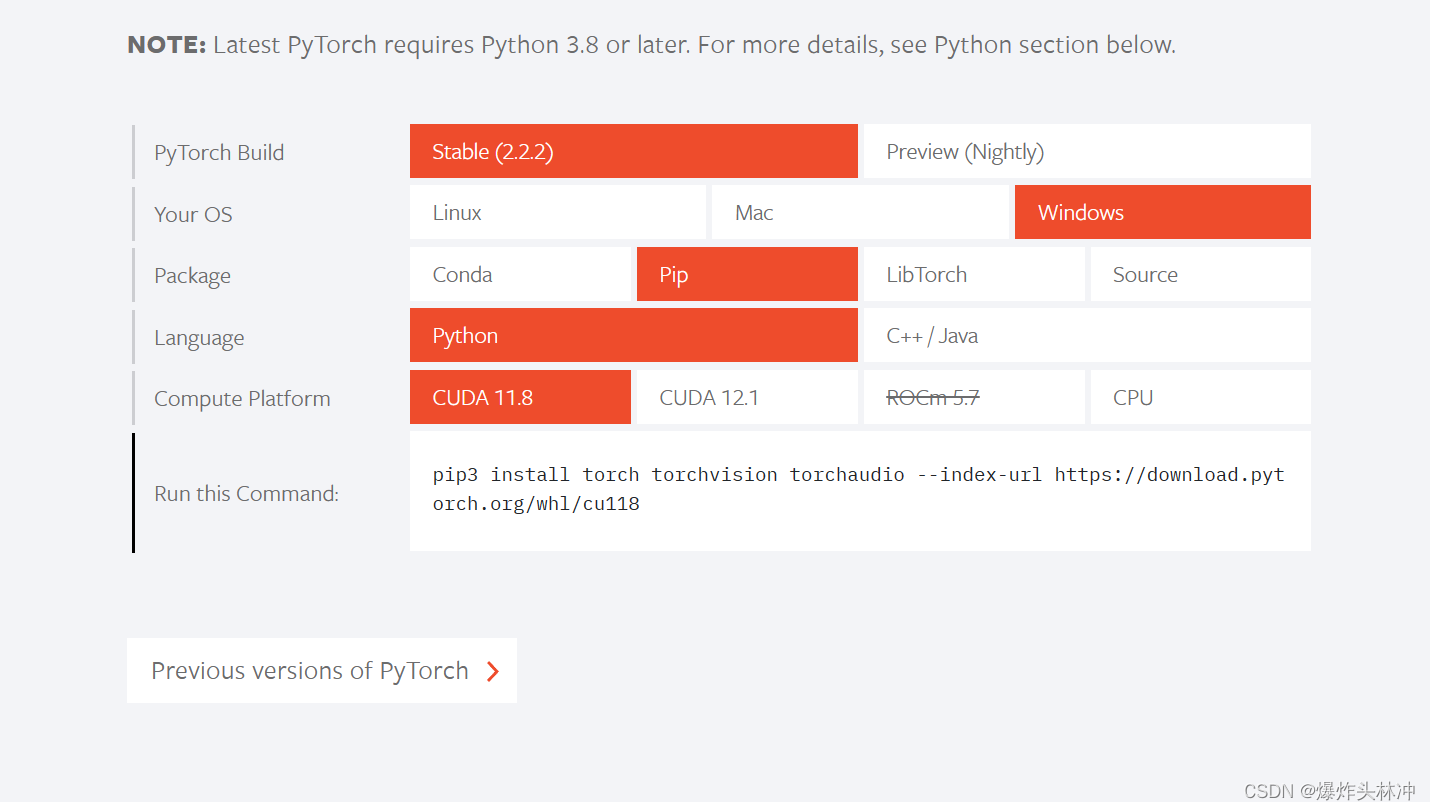Choose the CUDA 11.8 compute platform
Screen dimensions: 1430x810
coord(520,398)
